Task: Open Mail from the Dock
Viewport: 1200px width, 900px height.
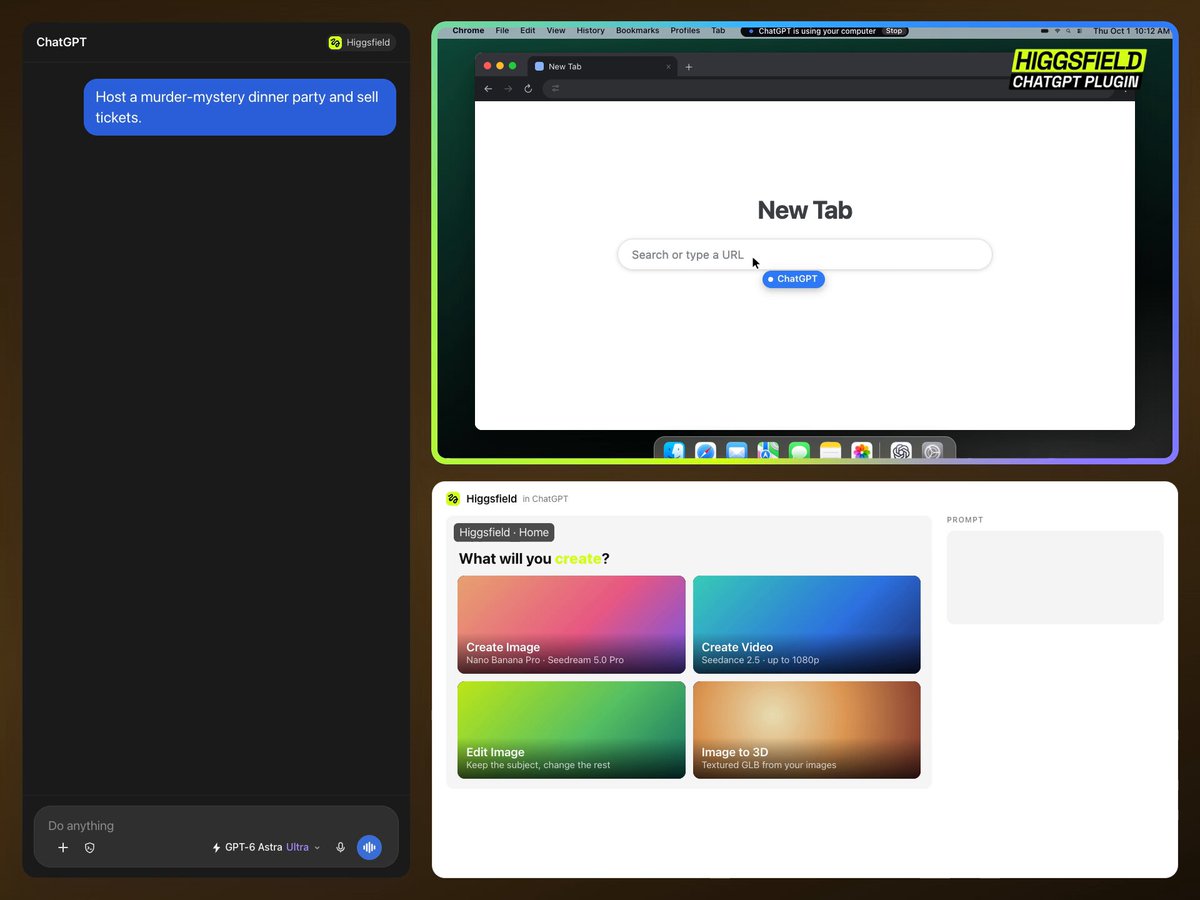Action: (x=737, y=452)
